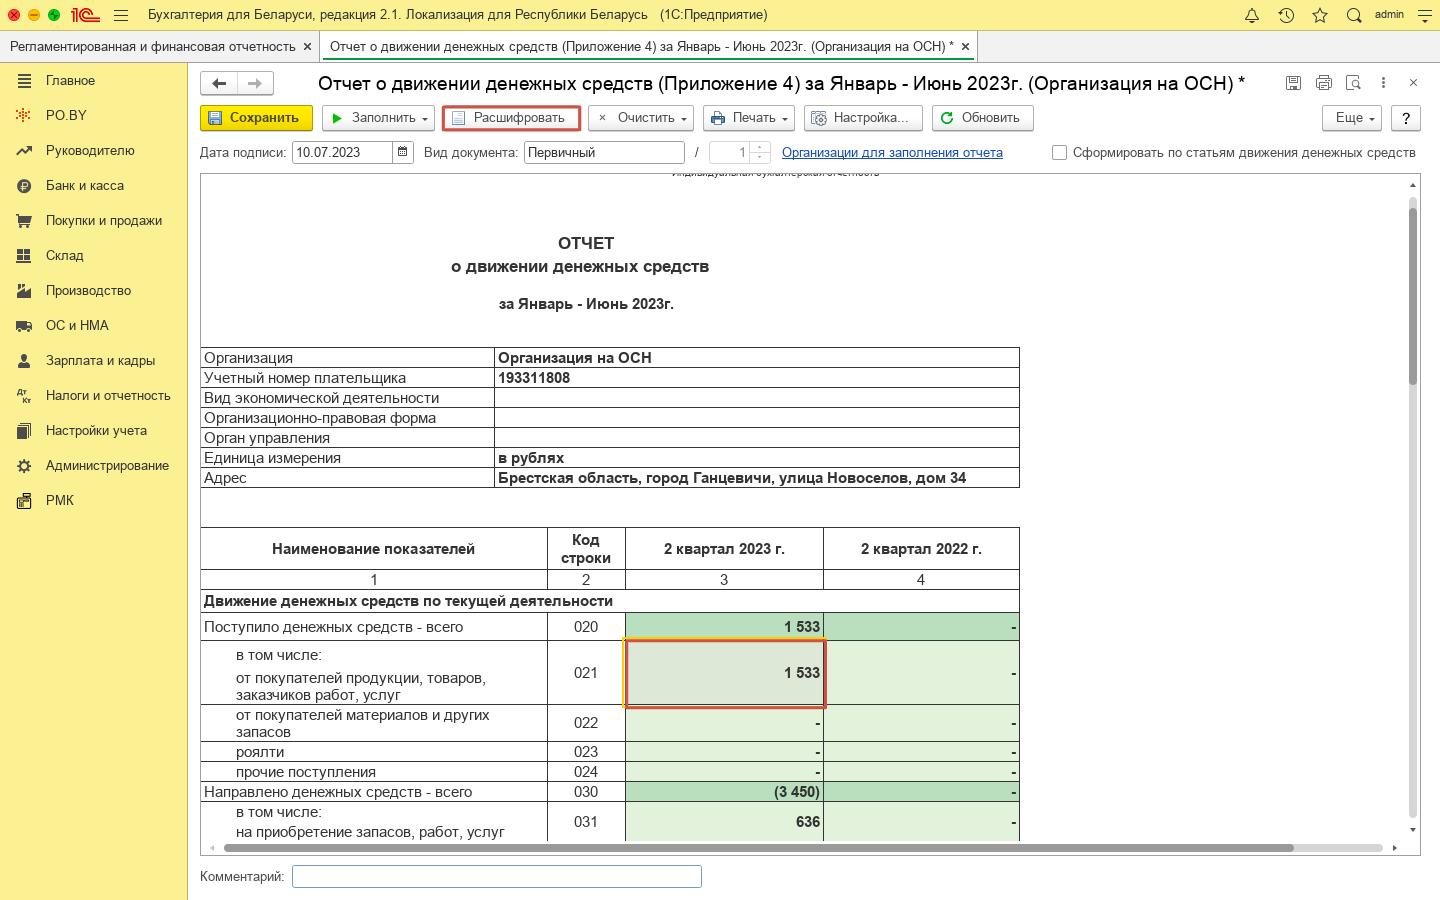Open Организации для заполнения отчета link

pyautogui.click(x=892, y=153)
